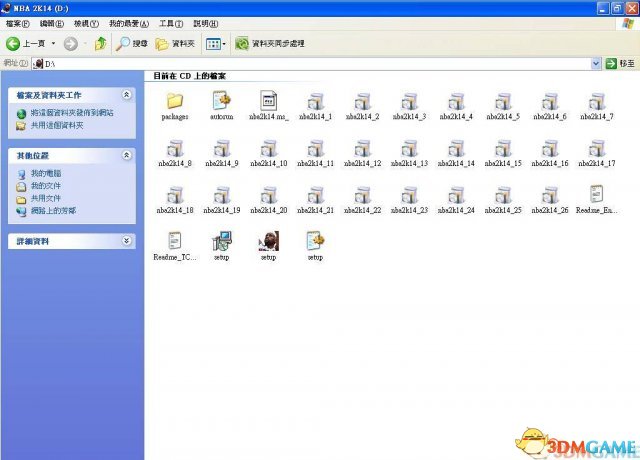Open 網路上的芳鄰 Network Places link
The width and height of the screenshot is (640, 460).
(x=53, y=211)
